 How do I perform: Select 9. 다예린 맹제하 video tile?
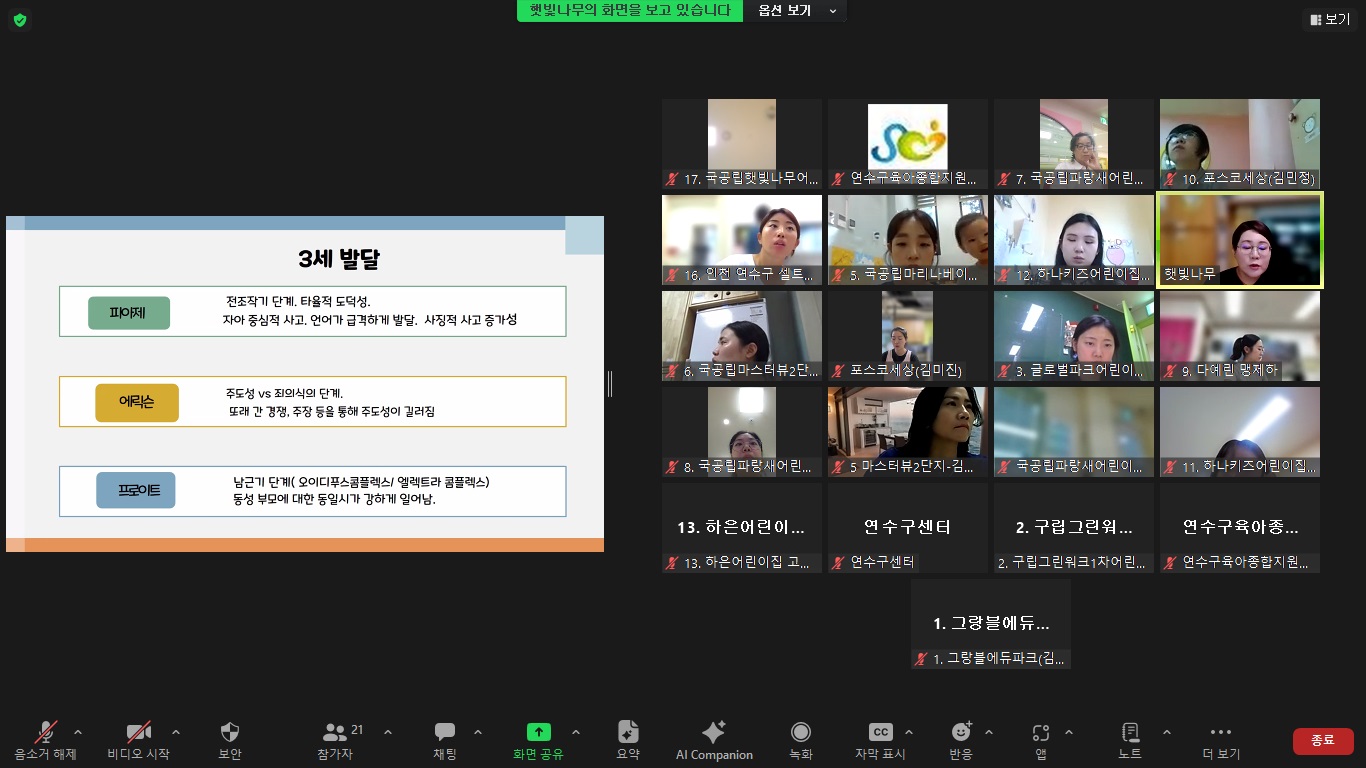(1240, 336)
